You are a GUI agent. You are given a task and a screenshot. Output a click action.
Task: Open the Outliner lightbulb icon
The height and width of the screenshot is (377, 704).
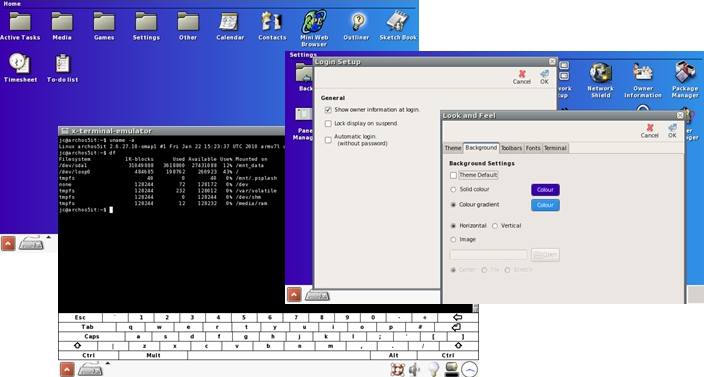point(356,26)
